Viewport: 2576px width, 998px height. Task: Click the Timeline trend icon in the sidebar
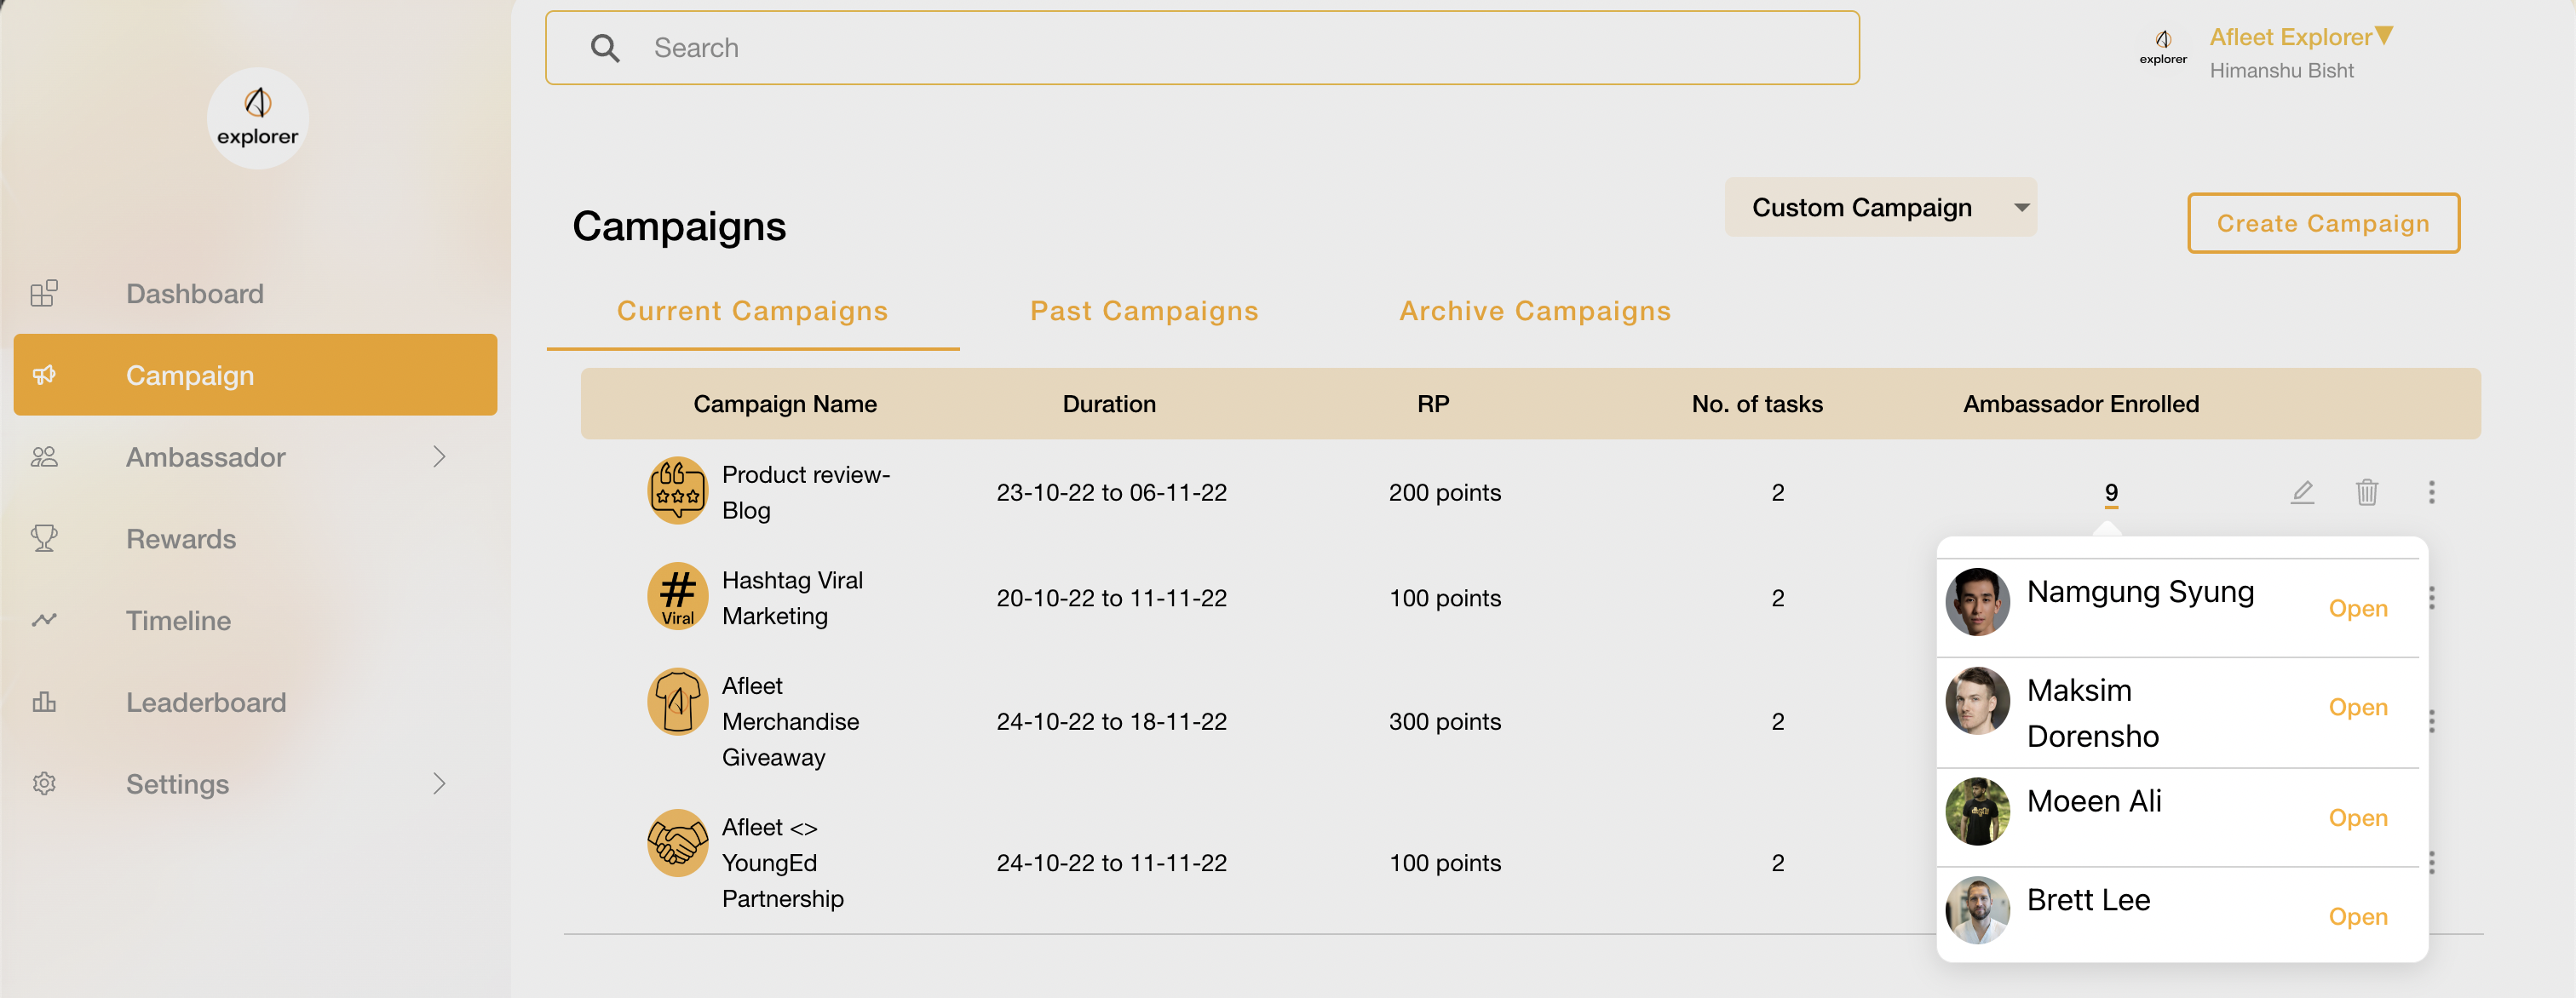click(x=44, y=620)
